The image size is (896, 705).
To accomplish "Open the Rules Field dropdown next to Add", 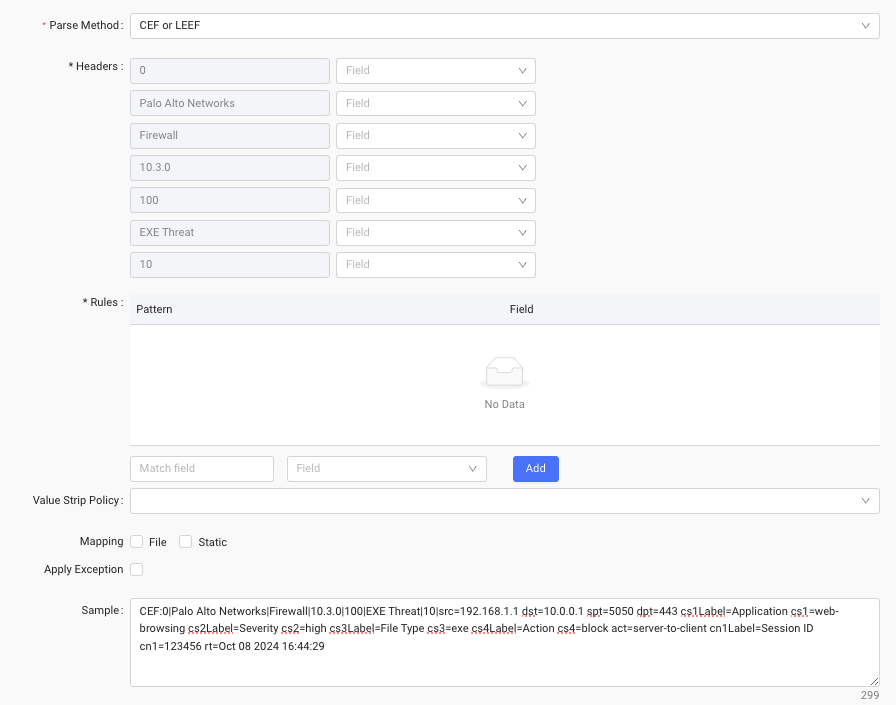I will point(386,468).
